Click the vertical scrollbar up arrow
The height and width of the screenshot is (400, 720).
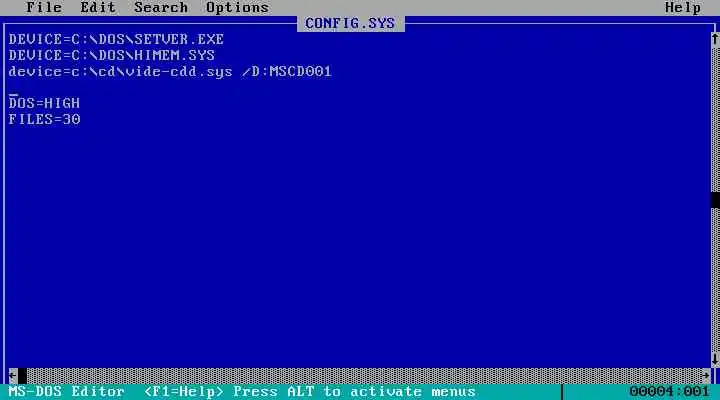(x=715, y=39)
